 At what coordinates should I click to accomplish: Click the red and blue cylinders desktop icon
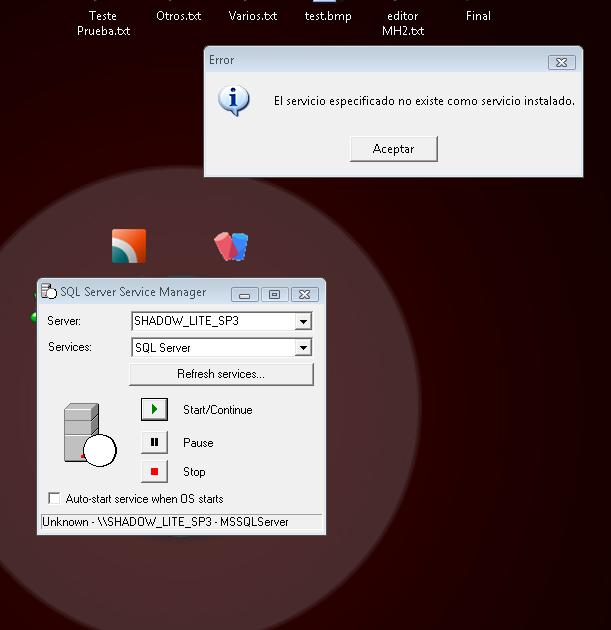[231, 246]
